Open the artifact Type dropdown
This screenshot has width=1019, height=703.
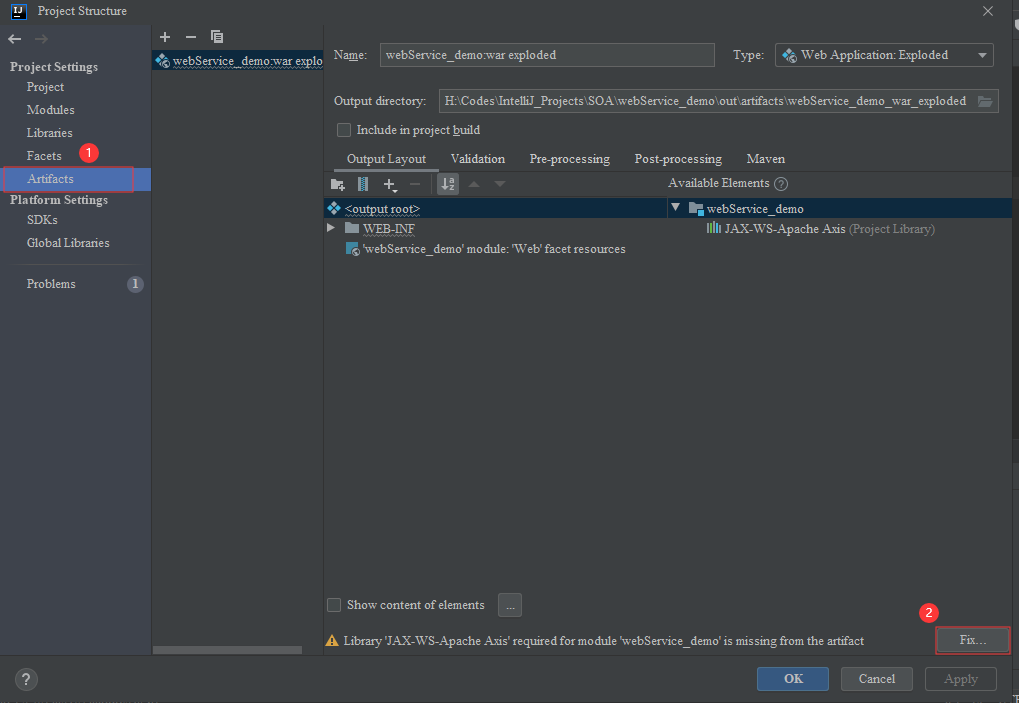[884, 55]
